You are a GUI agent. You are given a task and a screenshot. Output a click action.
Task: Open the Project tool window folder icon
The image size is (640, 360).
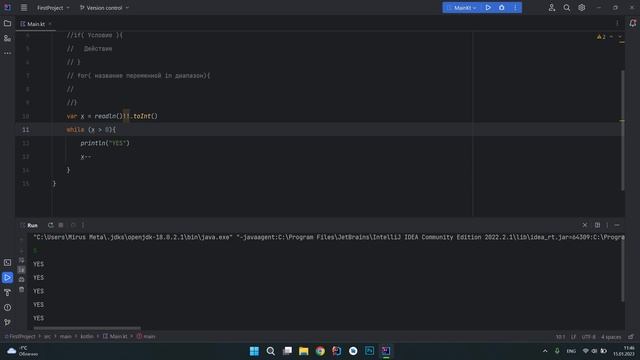click(7, 24)
